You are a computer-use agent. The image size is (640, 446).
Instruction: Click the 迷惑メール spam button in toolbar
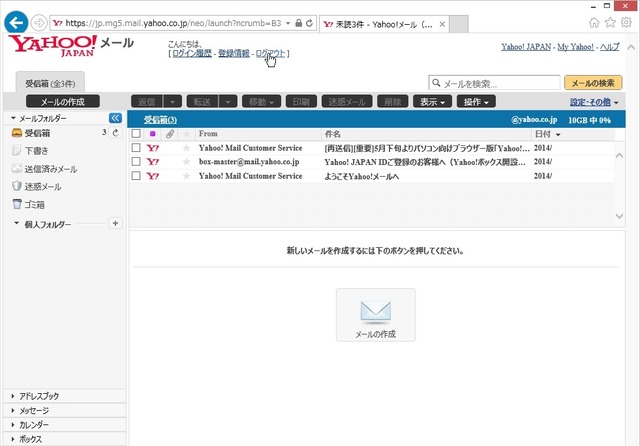347,102
